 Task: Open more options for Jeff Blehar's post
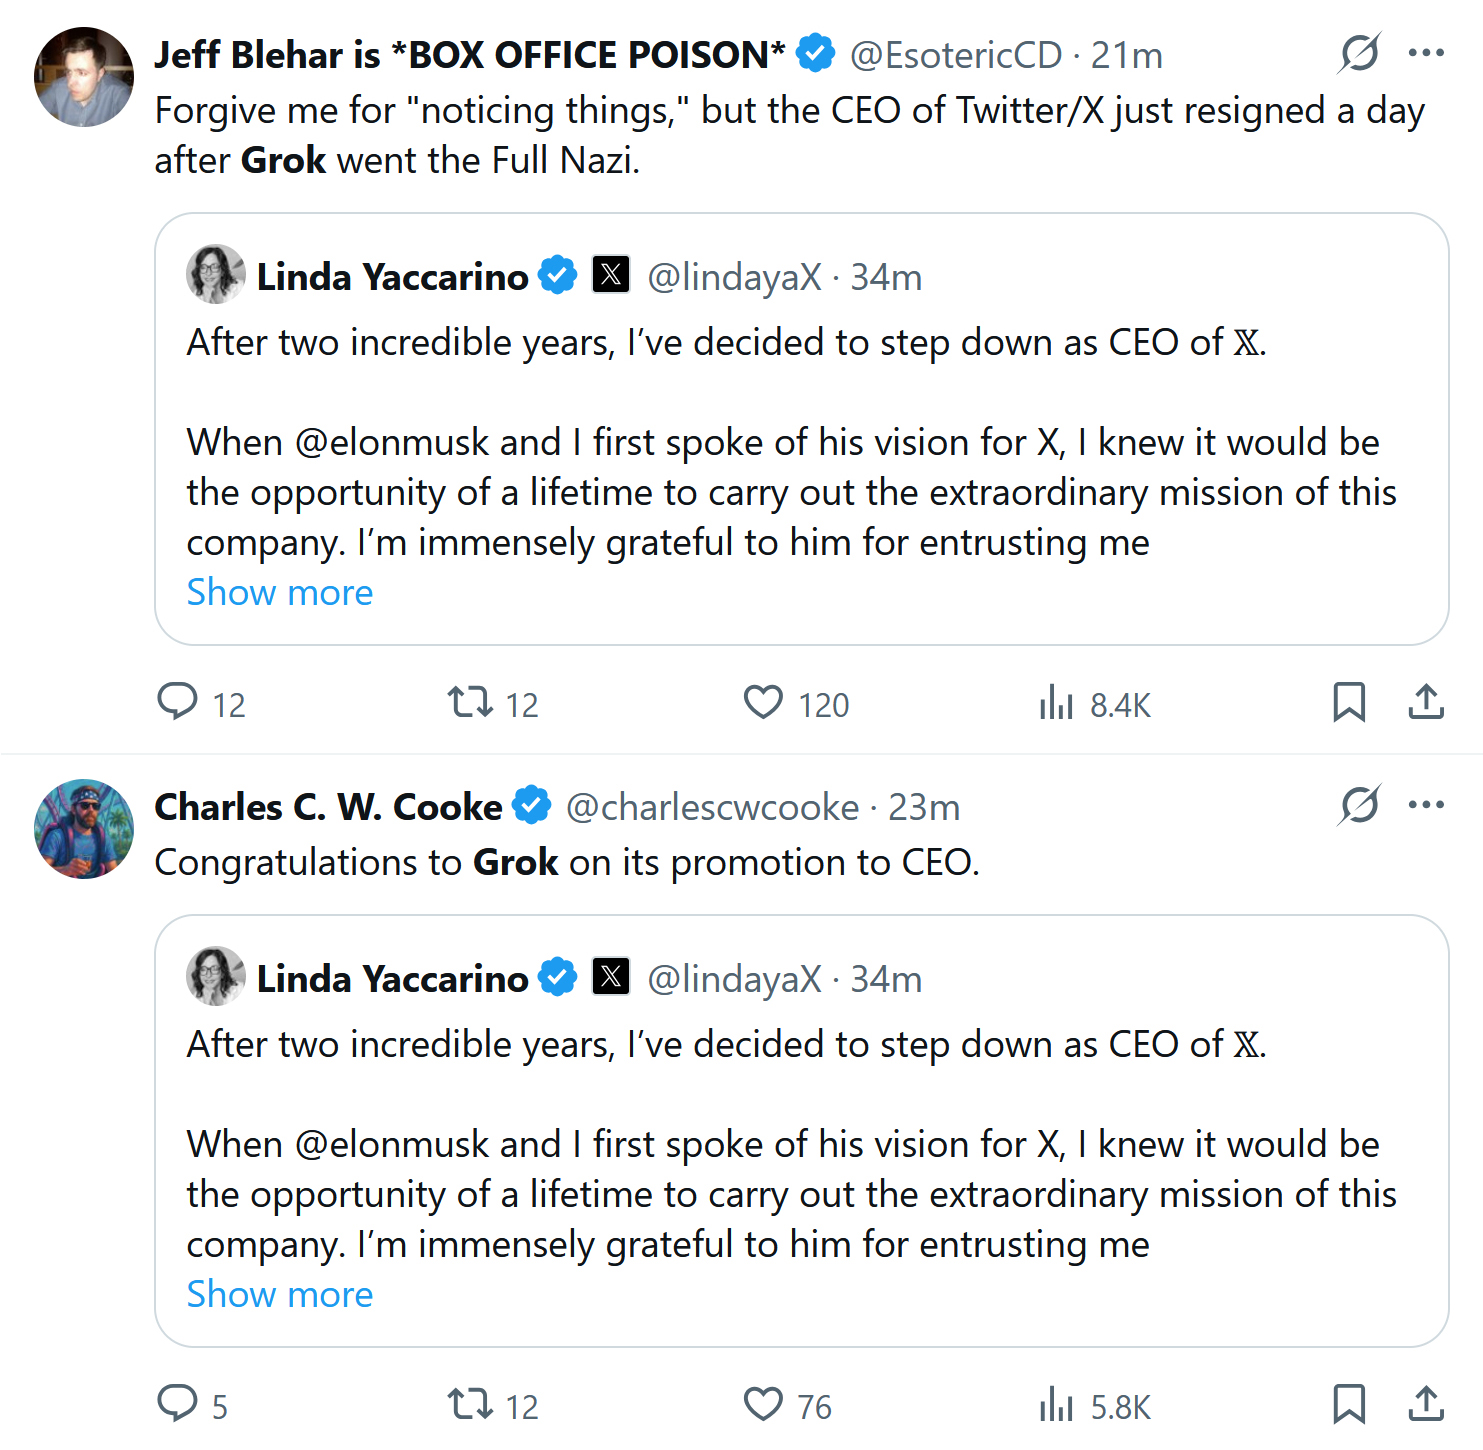(x=1426, y=53)
